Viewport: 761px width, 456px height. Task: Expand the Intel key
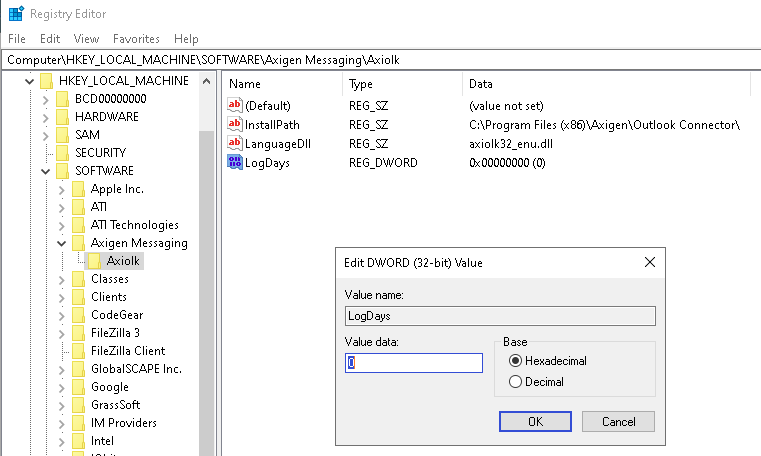[x=62, y=441]
